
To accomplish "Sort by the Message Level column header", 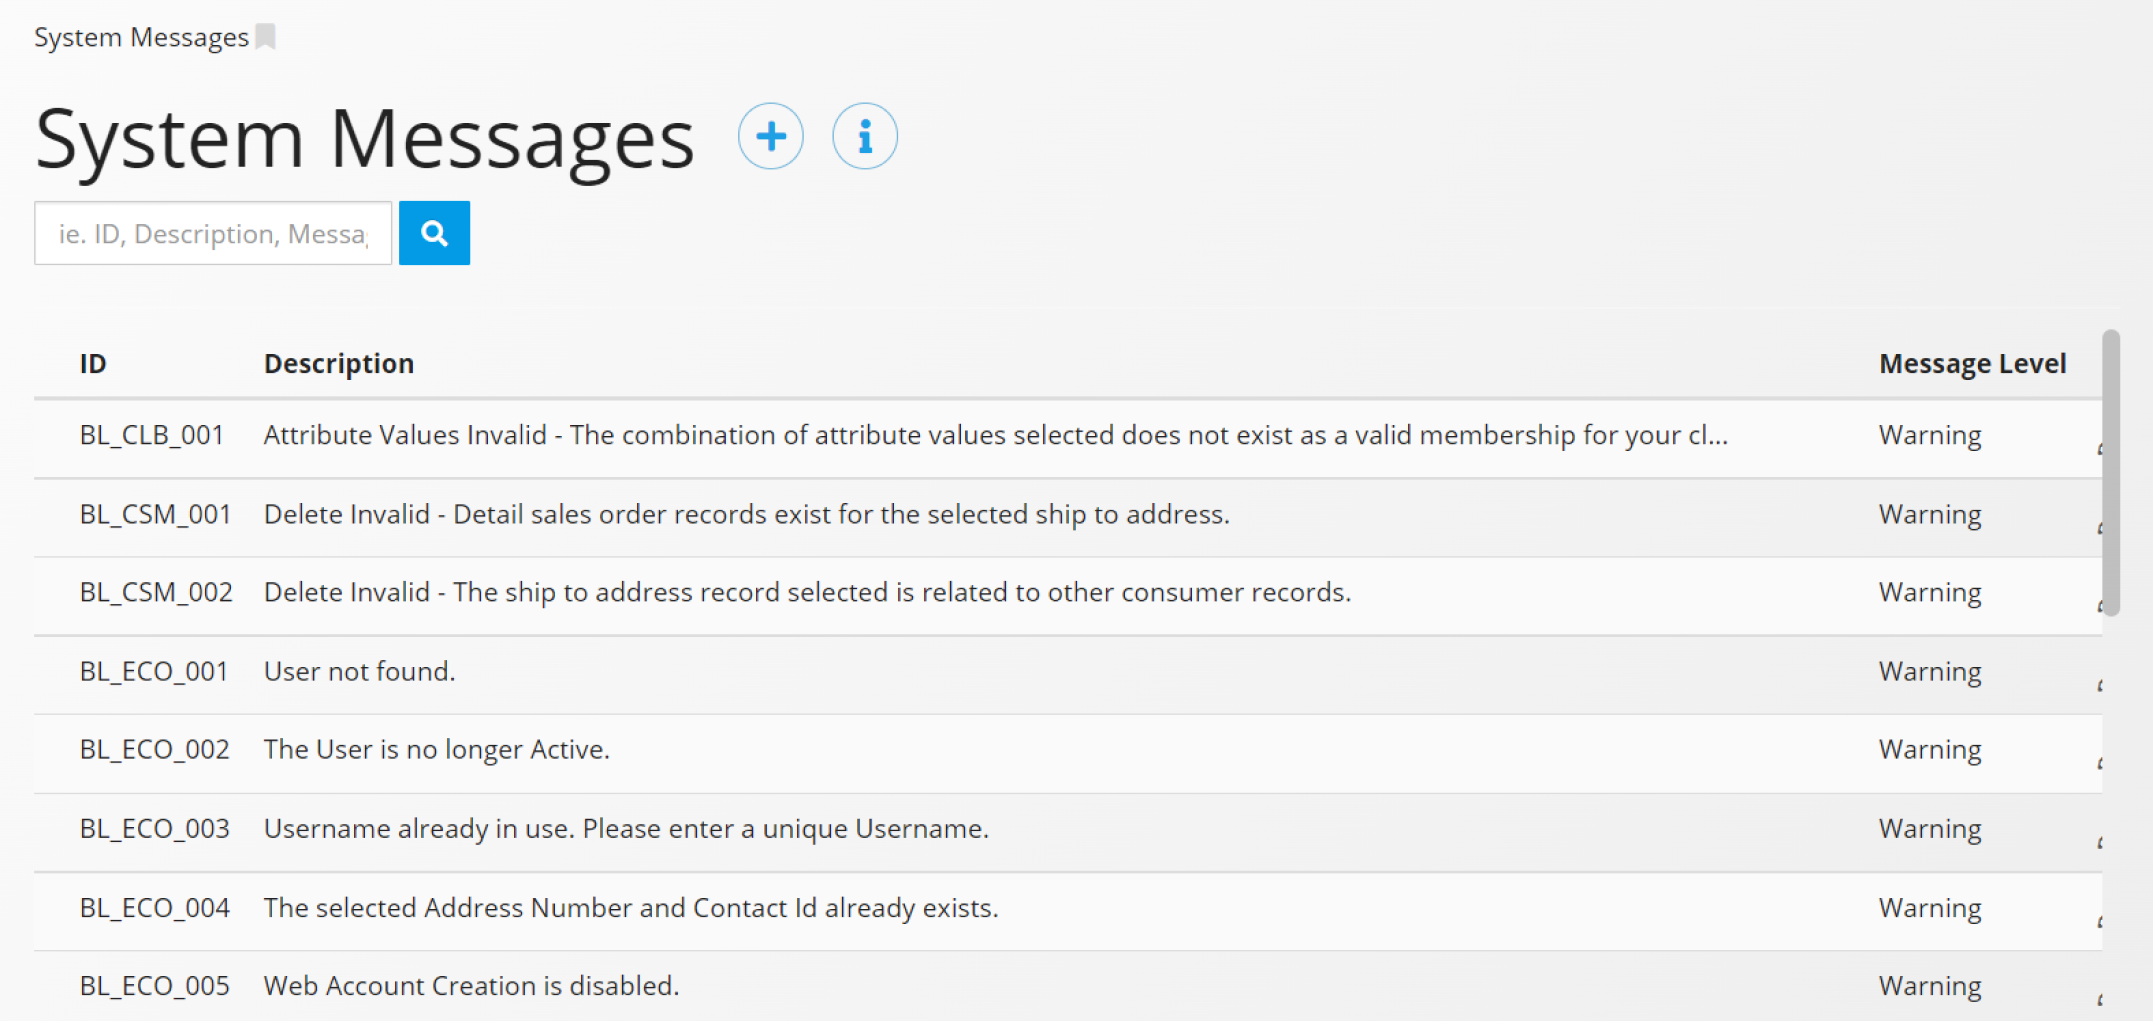I will pos(1972,363).
